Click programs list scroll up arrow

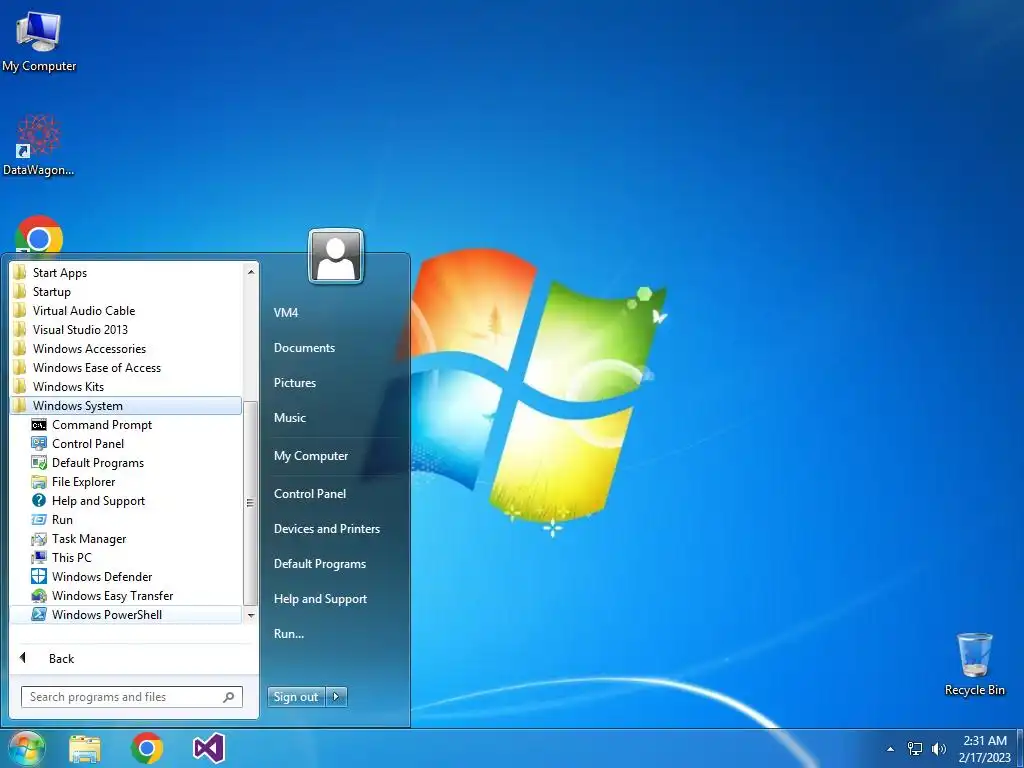[x=251, y=272]
